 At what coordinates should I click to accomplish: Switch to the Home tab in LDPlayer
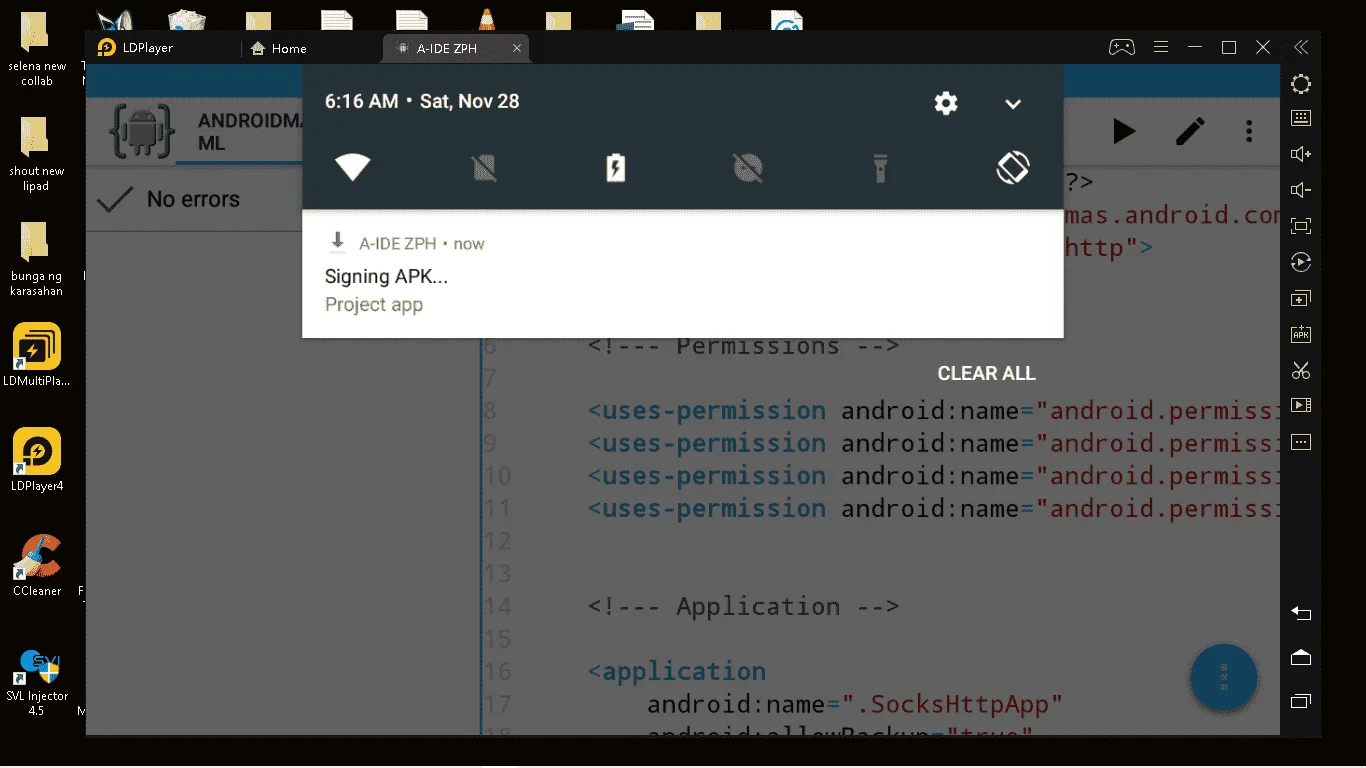coord(279,48)
